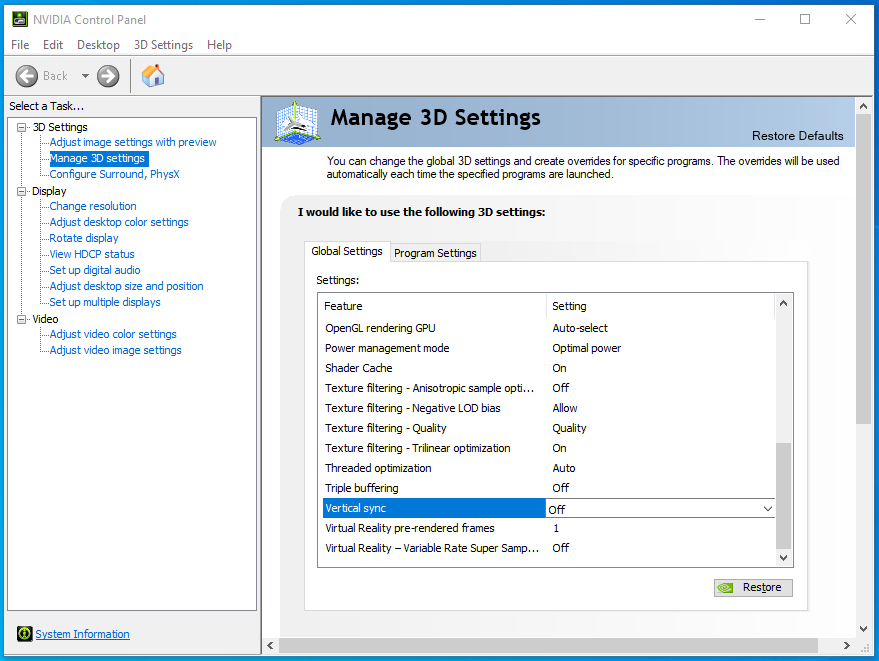Open the Back history dropdown arrow
This screenshot has height=661, width=879.
pyautogui.click(x=85, y=76)
